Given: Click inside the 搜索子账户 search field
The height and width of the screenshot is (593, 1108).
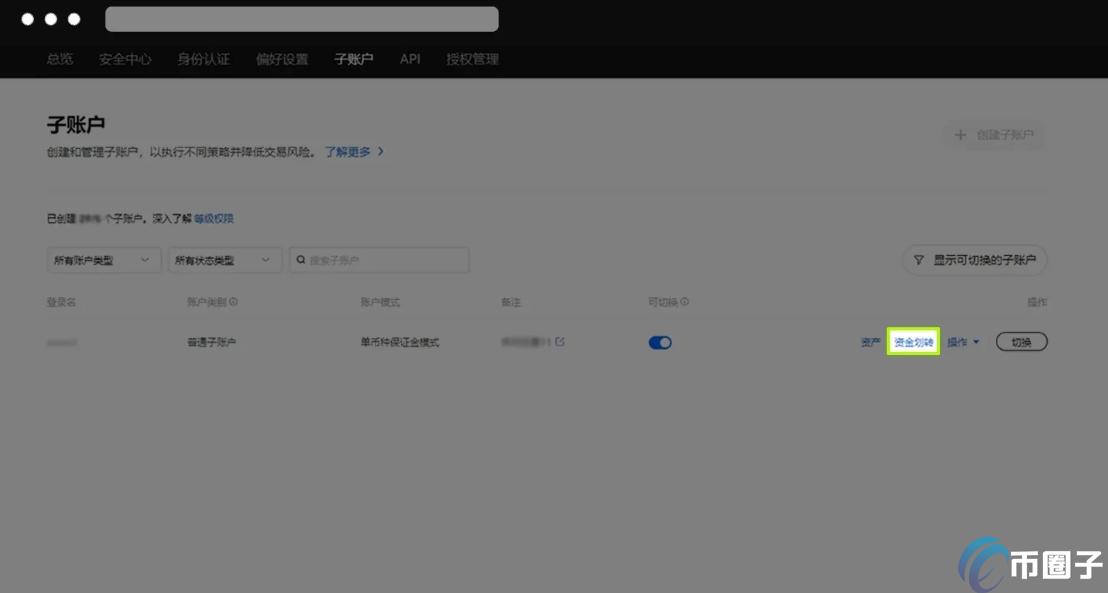Looking at the screenshot, I should pos(380,259).
